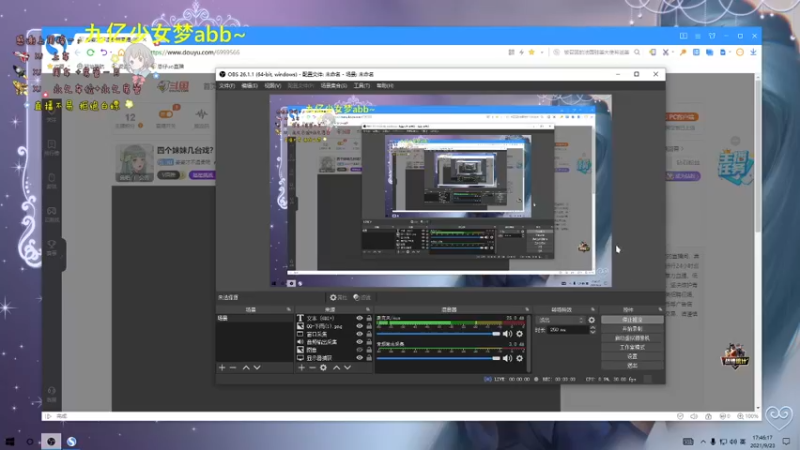Open the Tools menu in OBS
800x450 pixels.
(361, 86)
